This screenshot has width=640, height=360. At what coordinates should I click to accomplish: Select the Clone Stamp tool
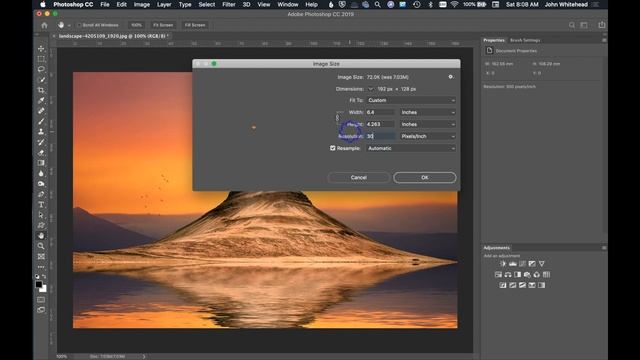tap(41, 131)
